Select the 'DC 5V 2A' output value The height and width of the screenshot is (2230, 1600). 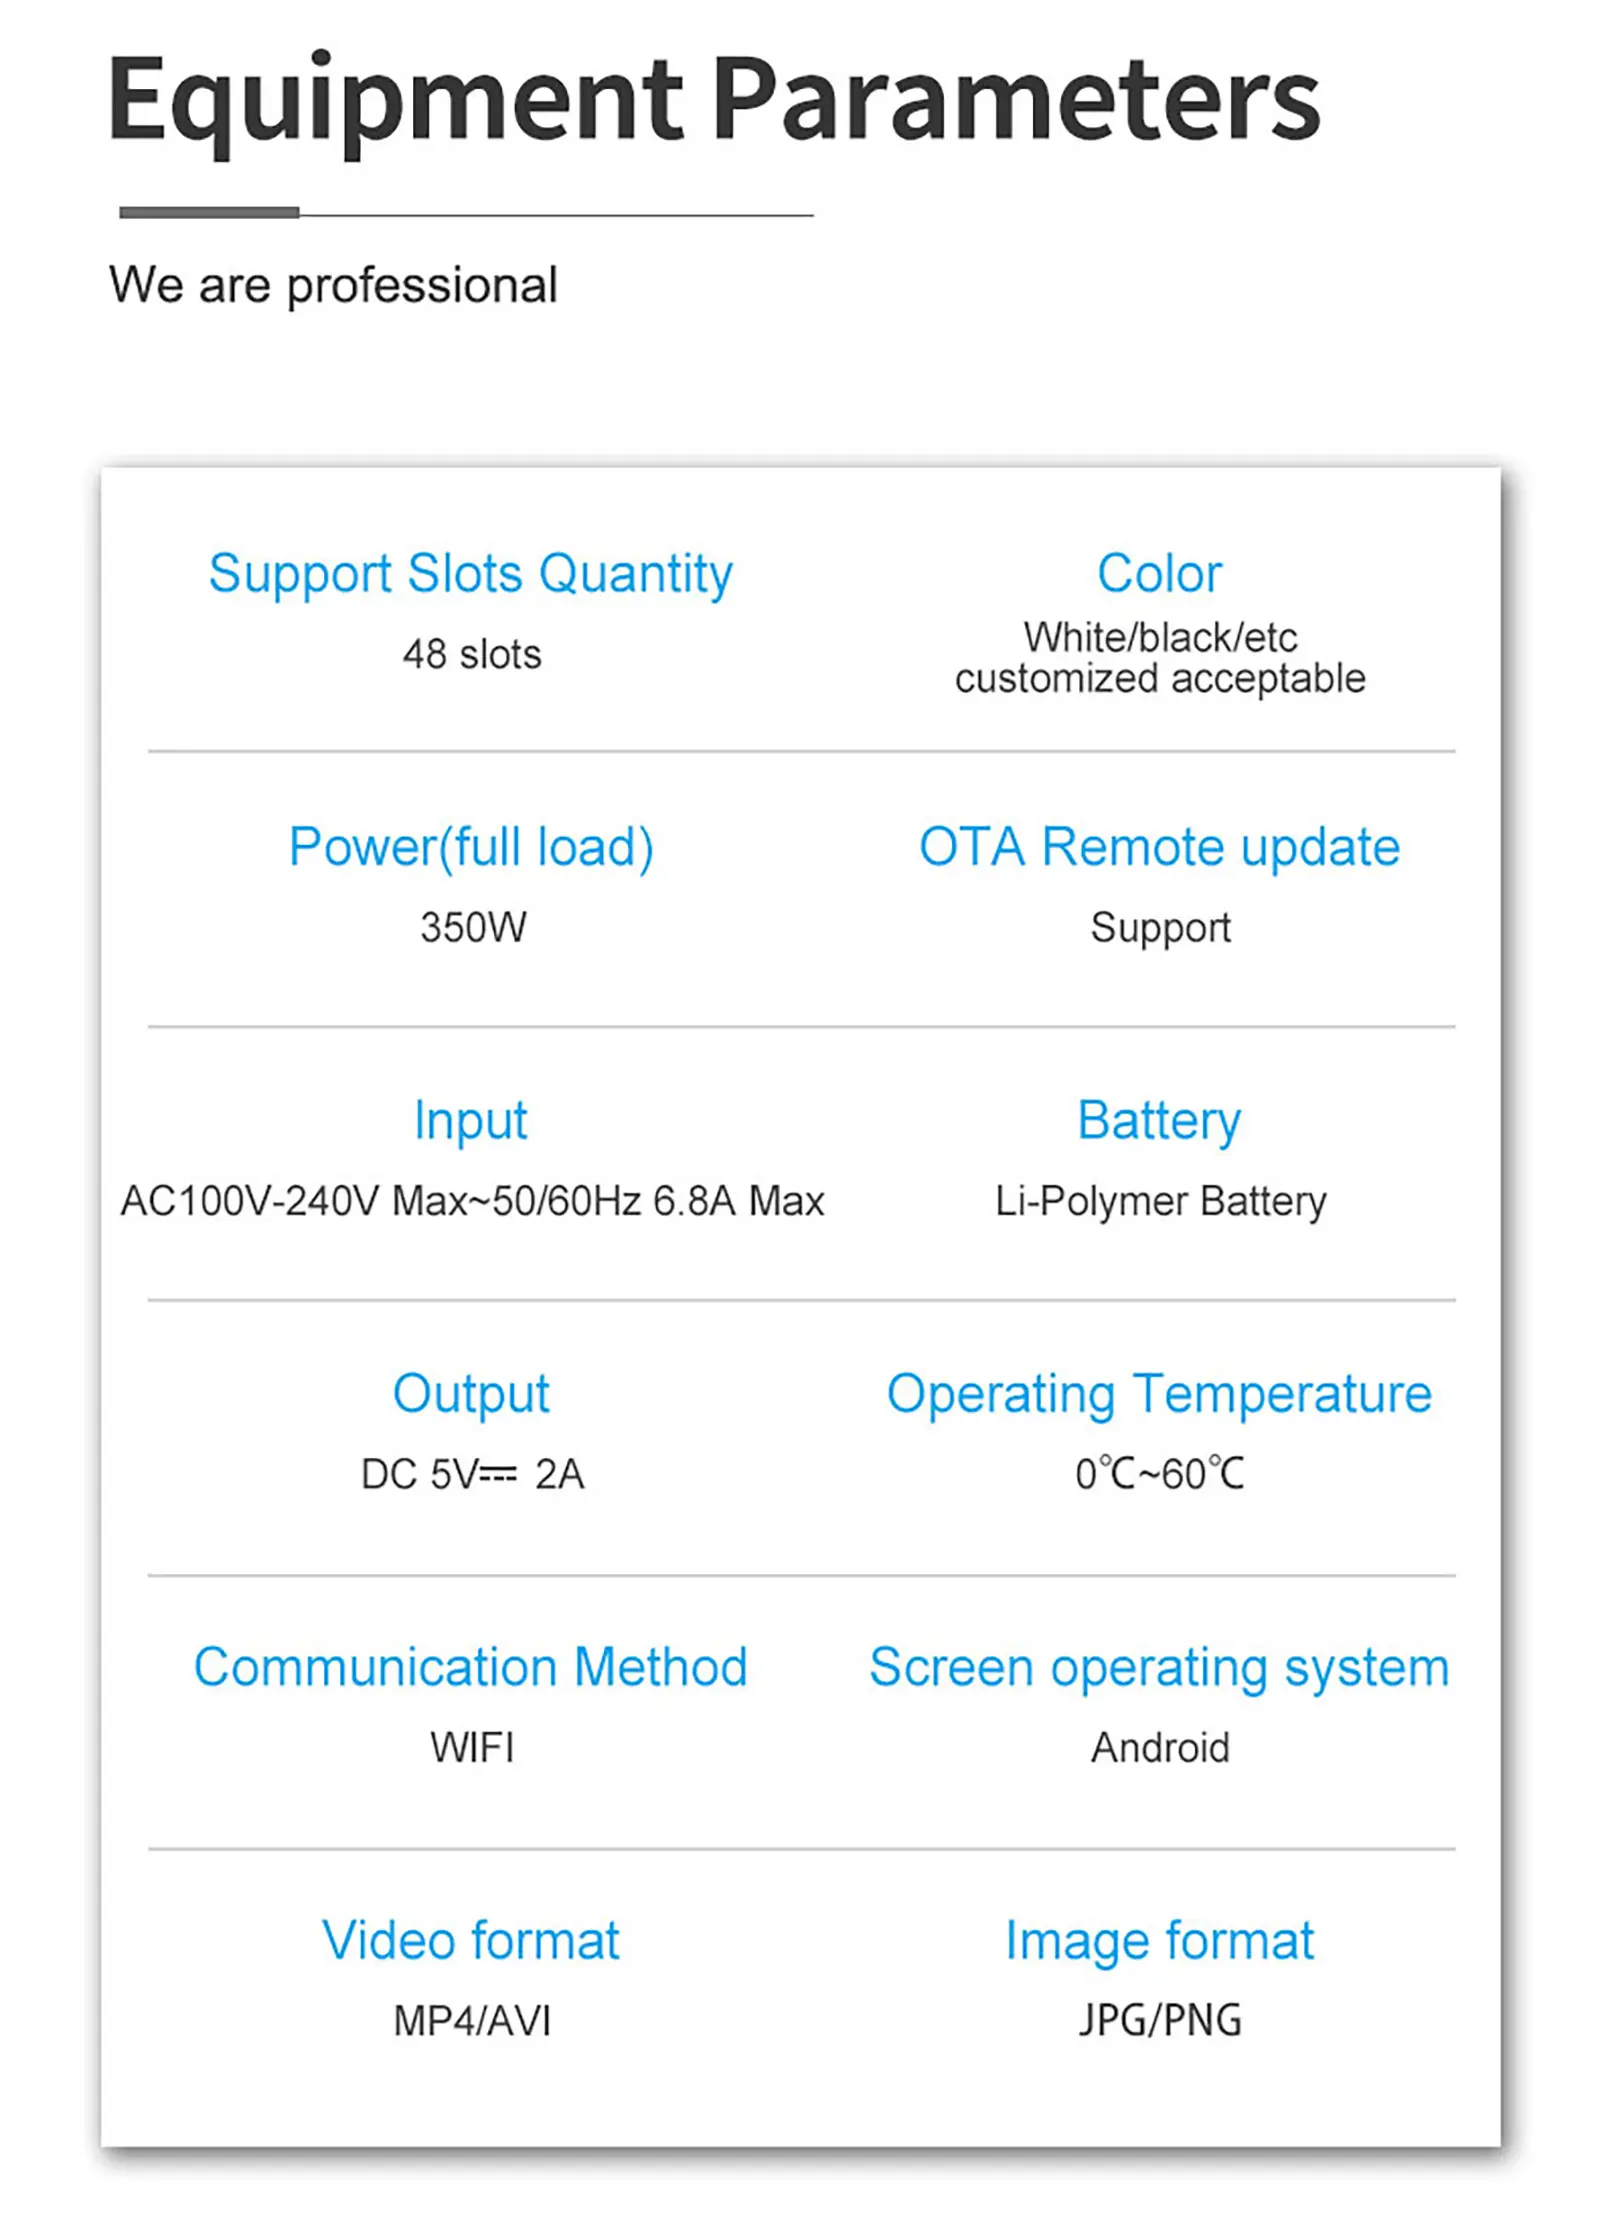(x=472, y=1474)
